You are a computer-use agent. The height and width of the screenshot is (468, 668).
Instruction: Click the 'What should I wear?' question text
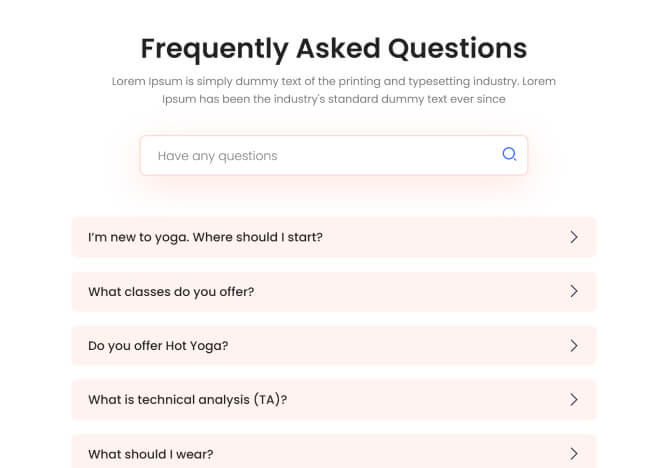(150, 454)
